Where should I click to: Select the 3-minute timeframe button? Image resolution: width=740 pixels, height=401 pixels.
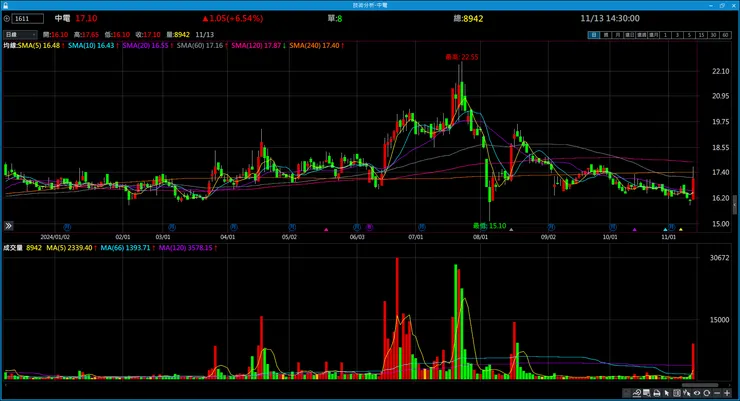tap(678, 35)
